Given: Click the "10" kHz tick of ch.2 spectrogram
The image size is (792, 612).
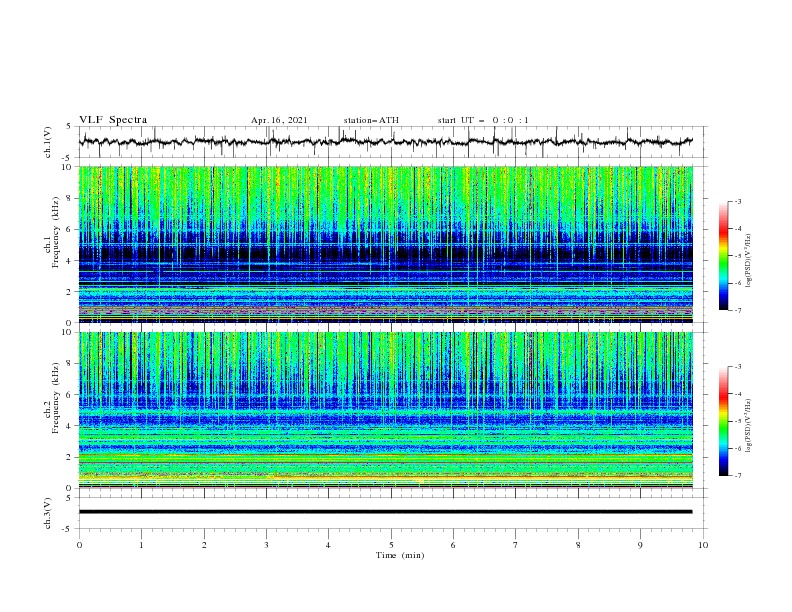Looking at the screenshot, I should pyautogui.click(x=69, y=332).
